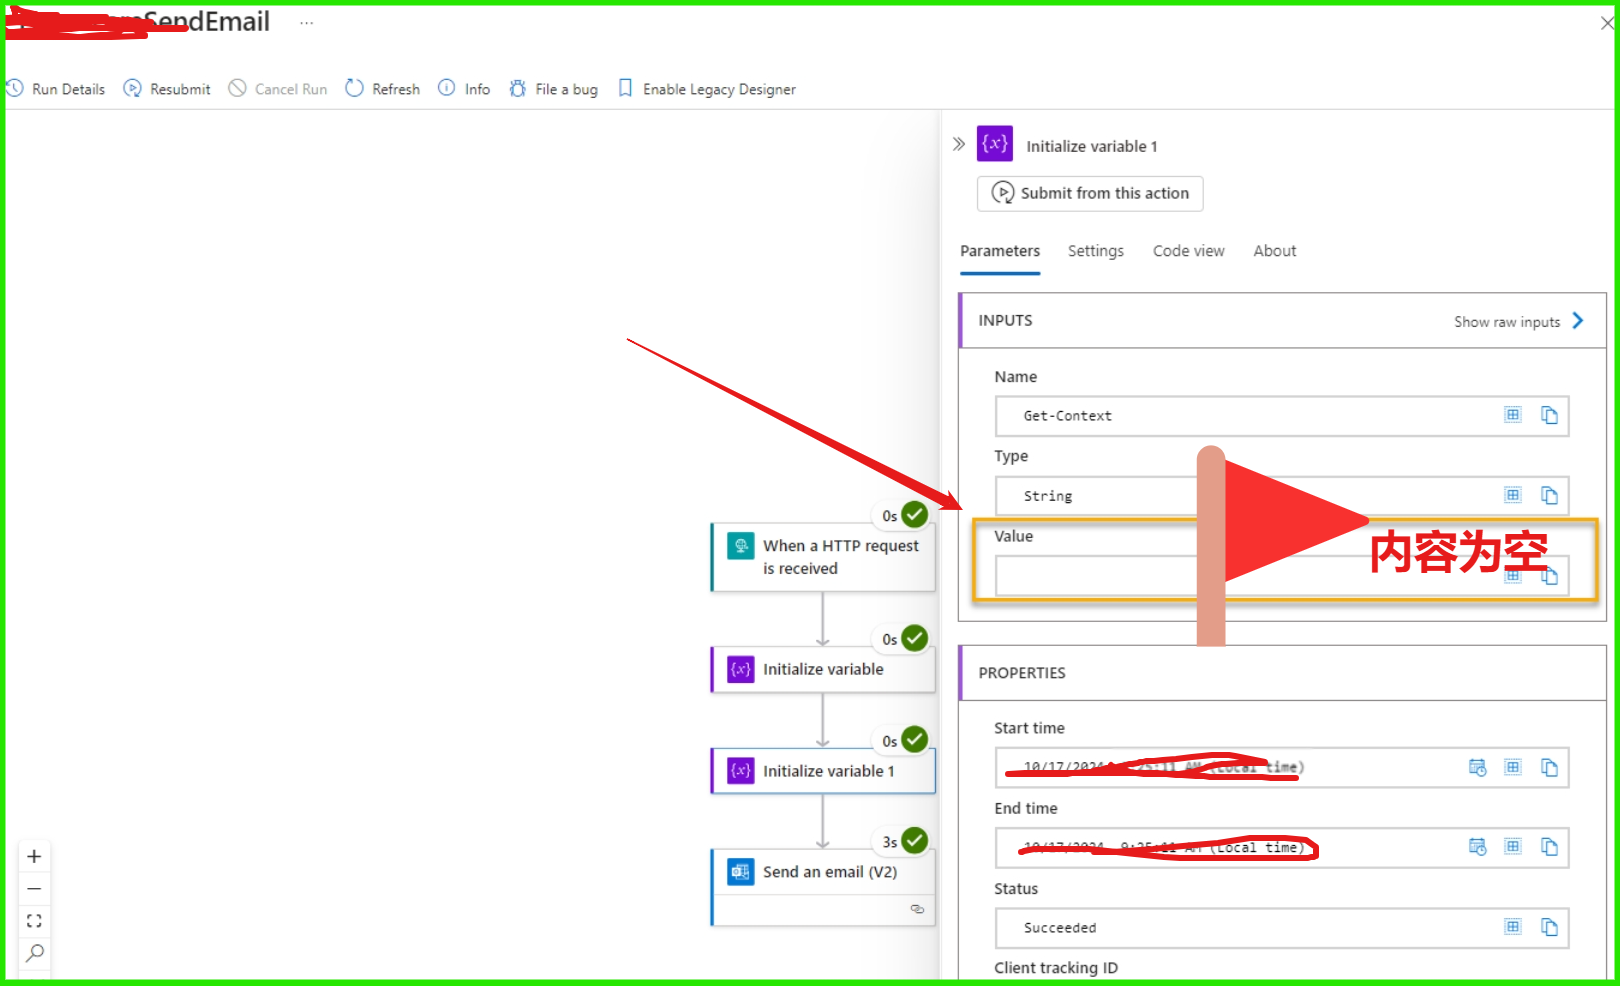
Task: Open the About tab
Action: tap(1274, 251)
